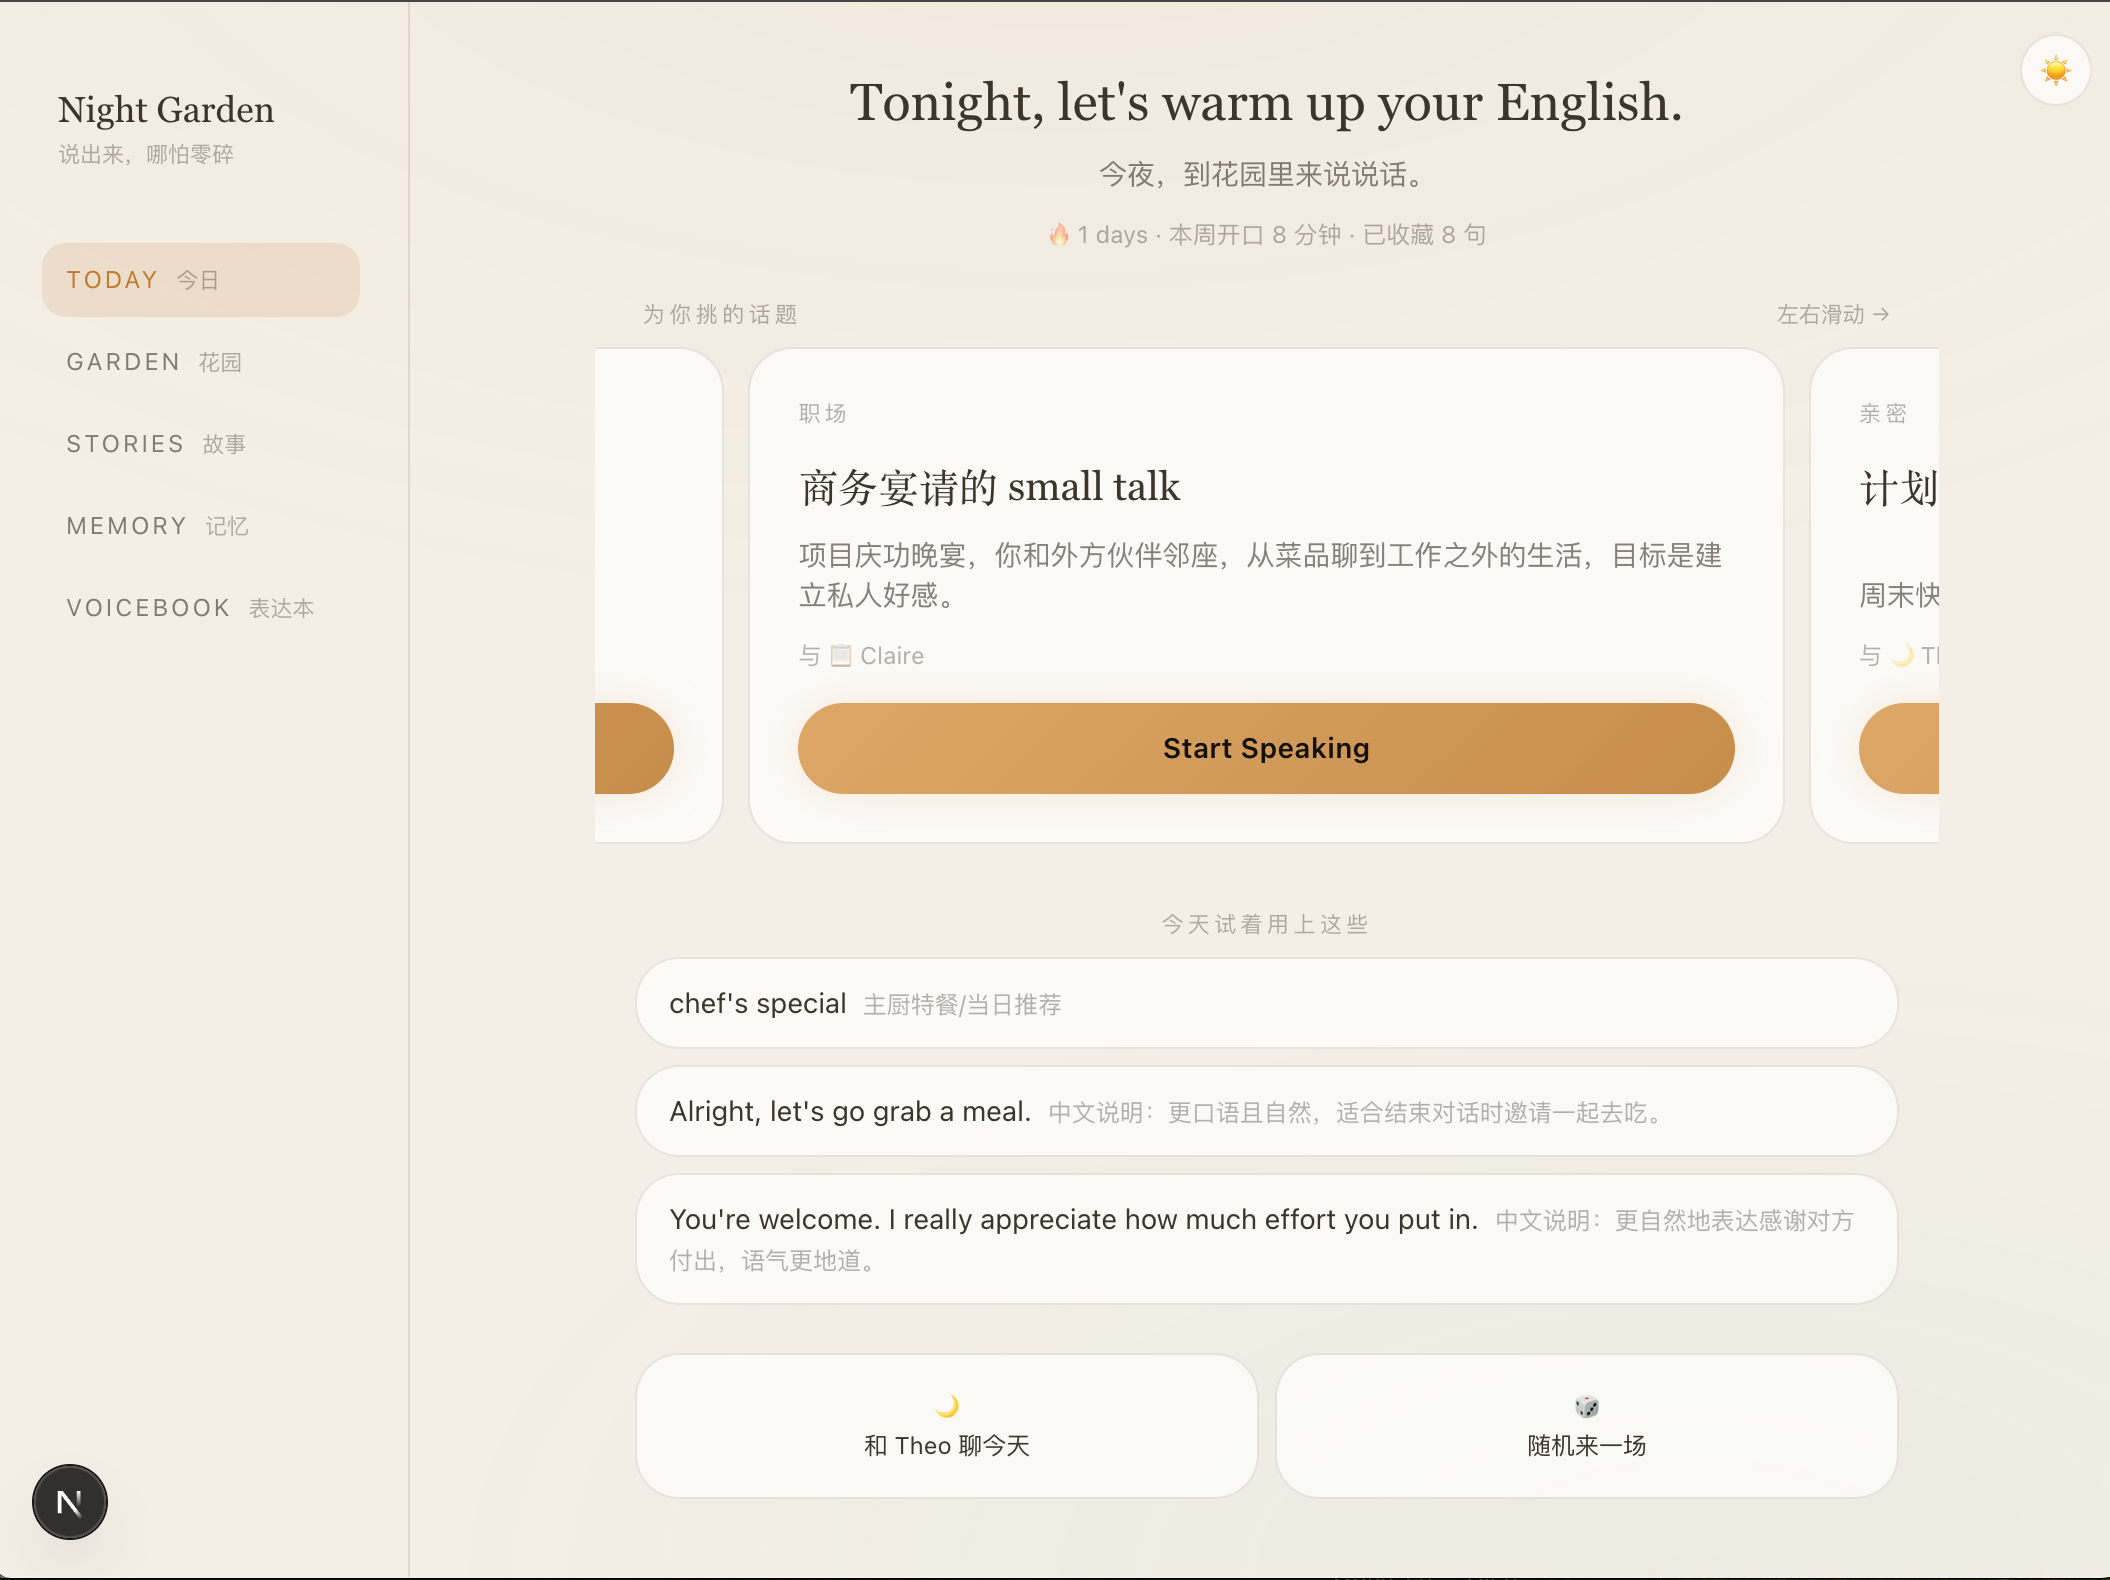
Task: Click the streak stats line 本周开口 8 分钟
Action: click(x=1255, y=235)
